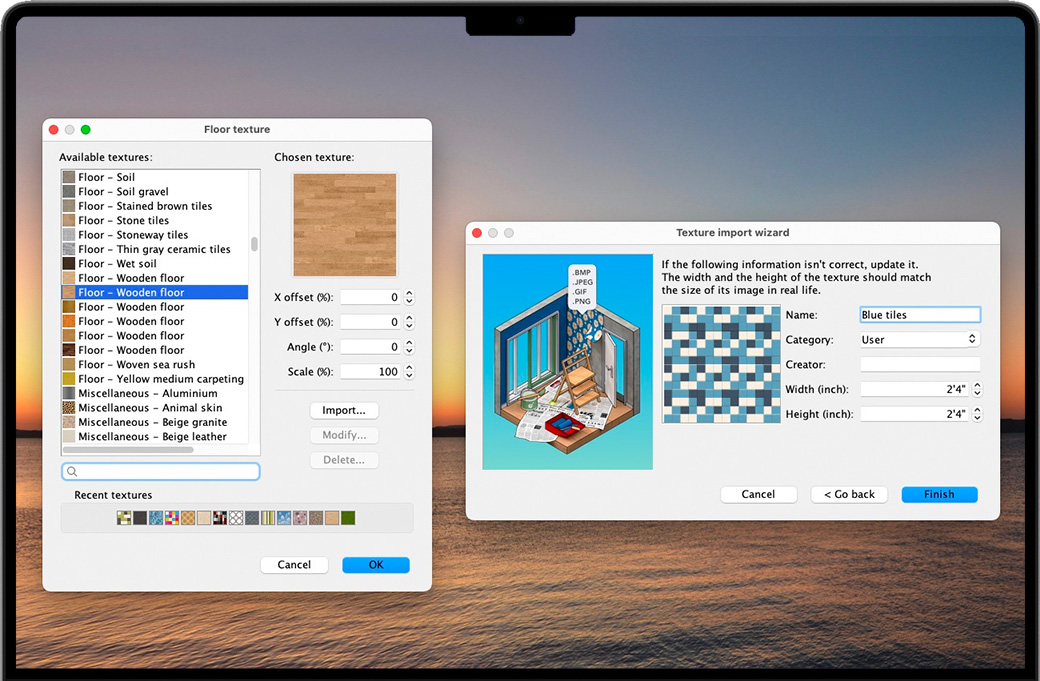Click the Name field containing Blue tiles
The height and width of the screenshot is (681, 1040).
click(x=920, y=315)
